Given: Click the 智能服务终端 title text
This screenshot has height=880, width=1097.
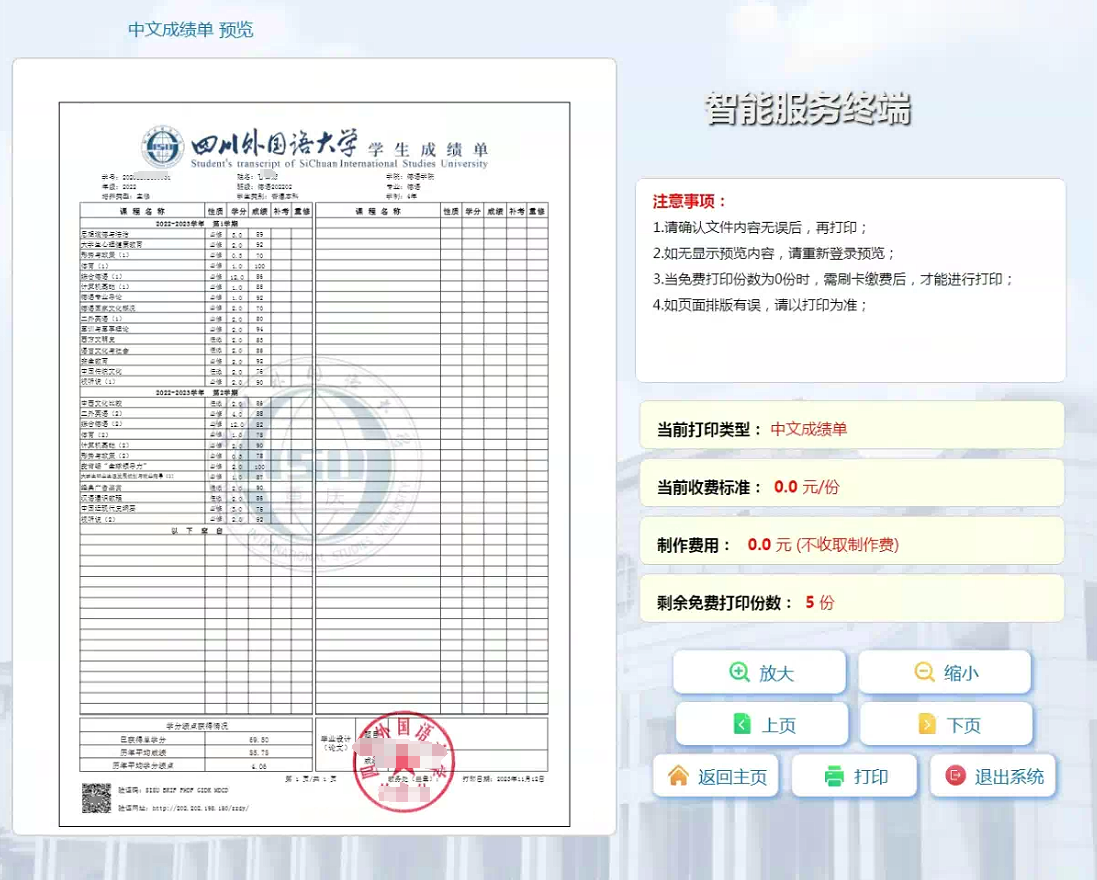Looking at the screenshot, I should tap(808, 109).
